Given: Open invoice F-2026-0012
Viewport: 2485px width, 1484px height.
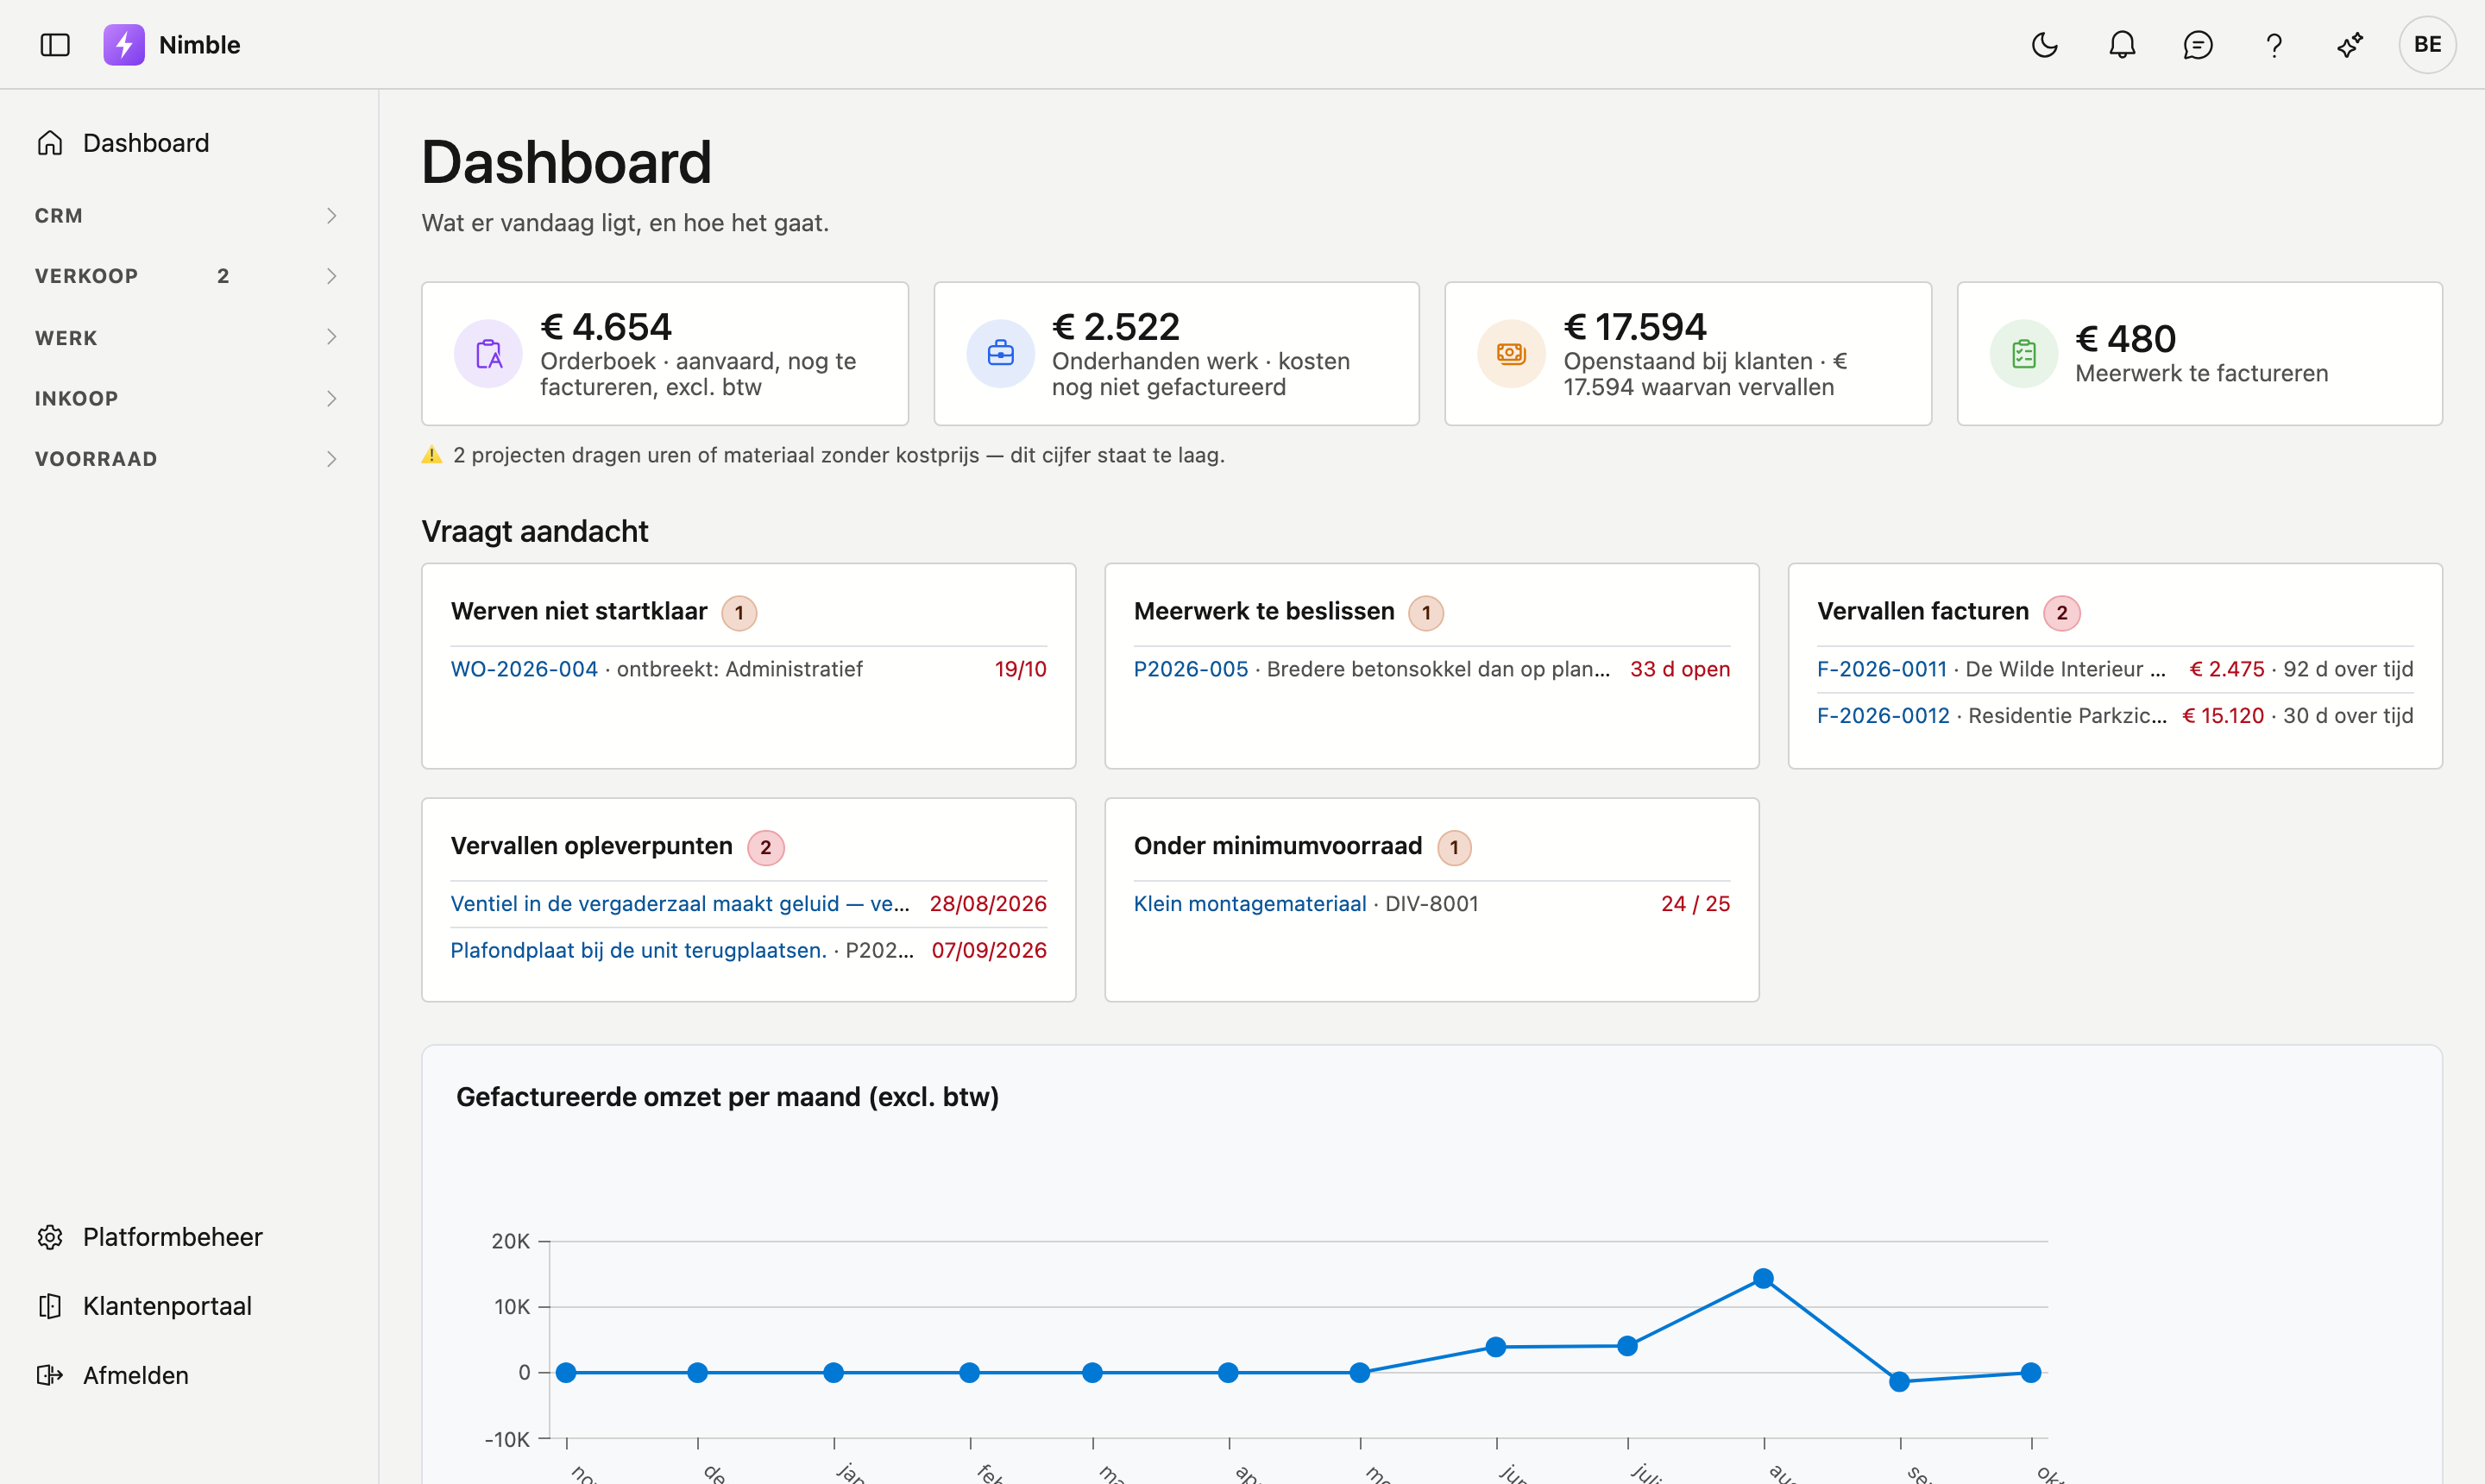Looking at the screenshot, I should point(1883,716).
